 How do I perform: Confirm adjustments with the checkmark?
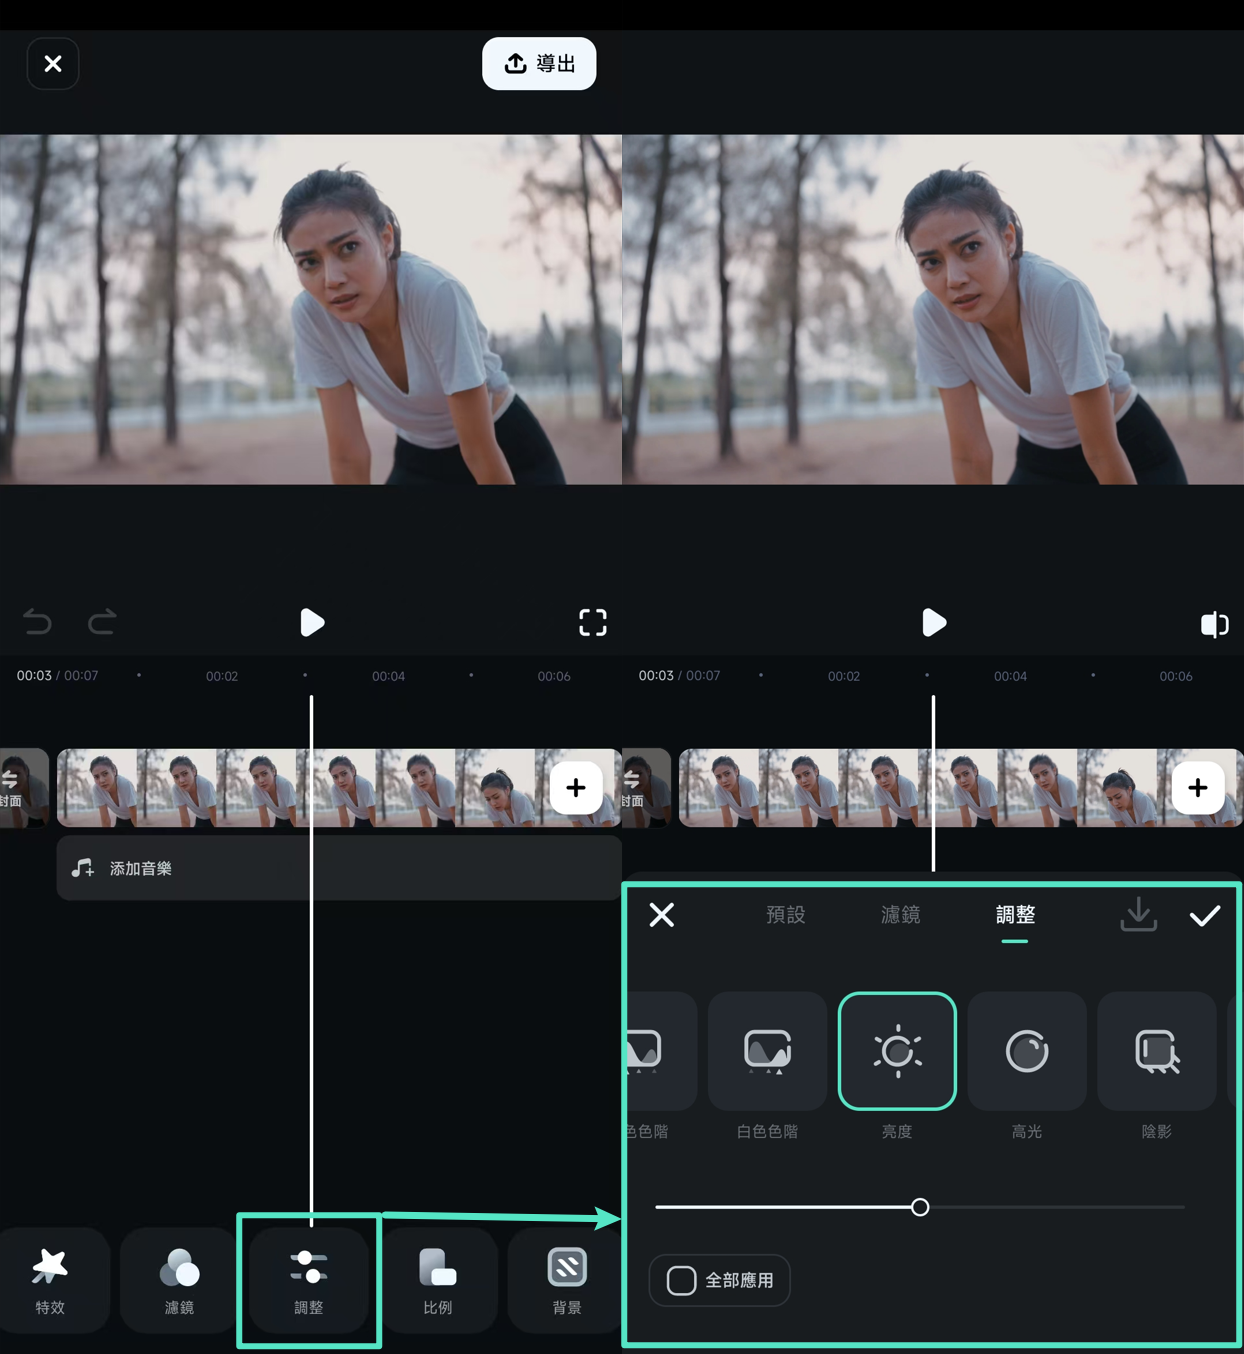pos(1204,915)
